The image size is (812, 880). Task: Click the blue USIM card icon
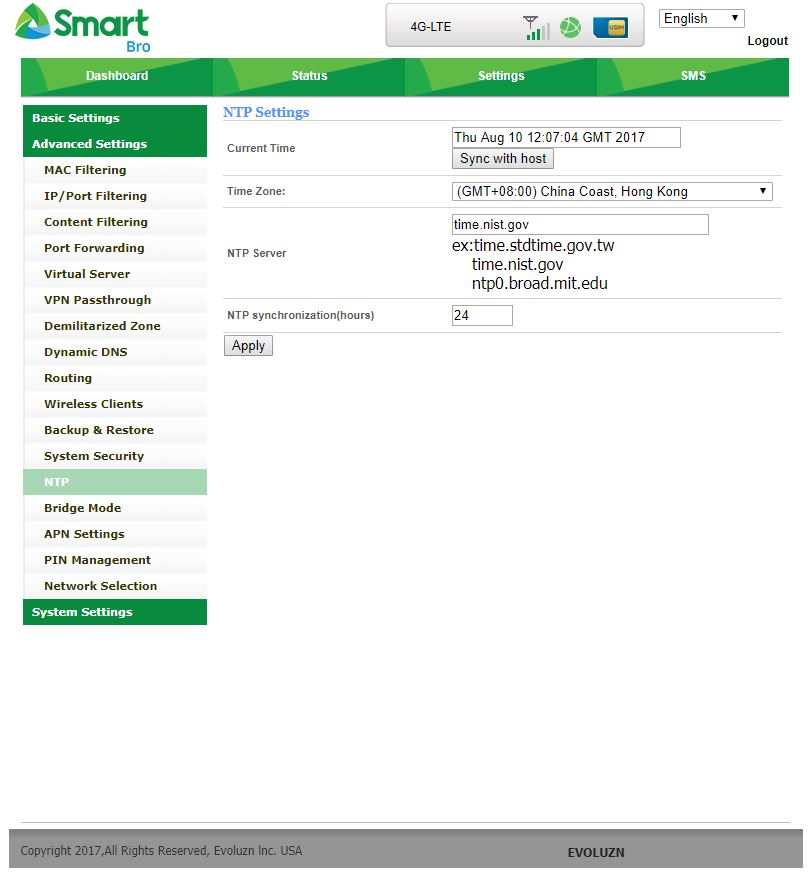tap(611, 28)
